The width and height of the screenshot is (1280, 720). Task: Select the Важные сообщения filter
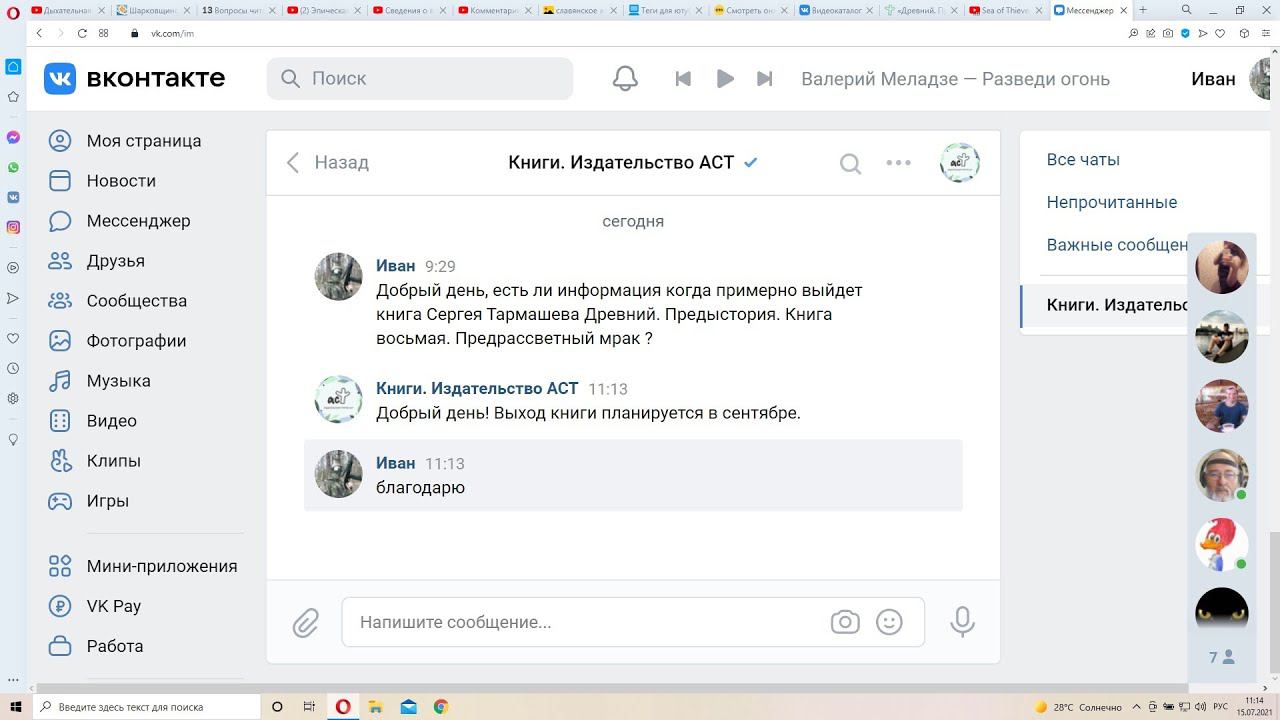click(x=1117, y=245)
